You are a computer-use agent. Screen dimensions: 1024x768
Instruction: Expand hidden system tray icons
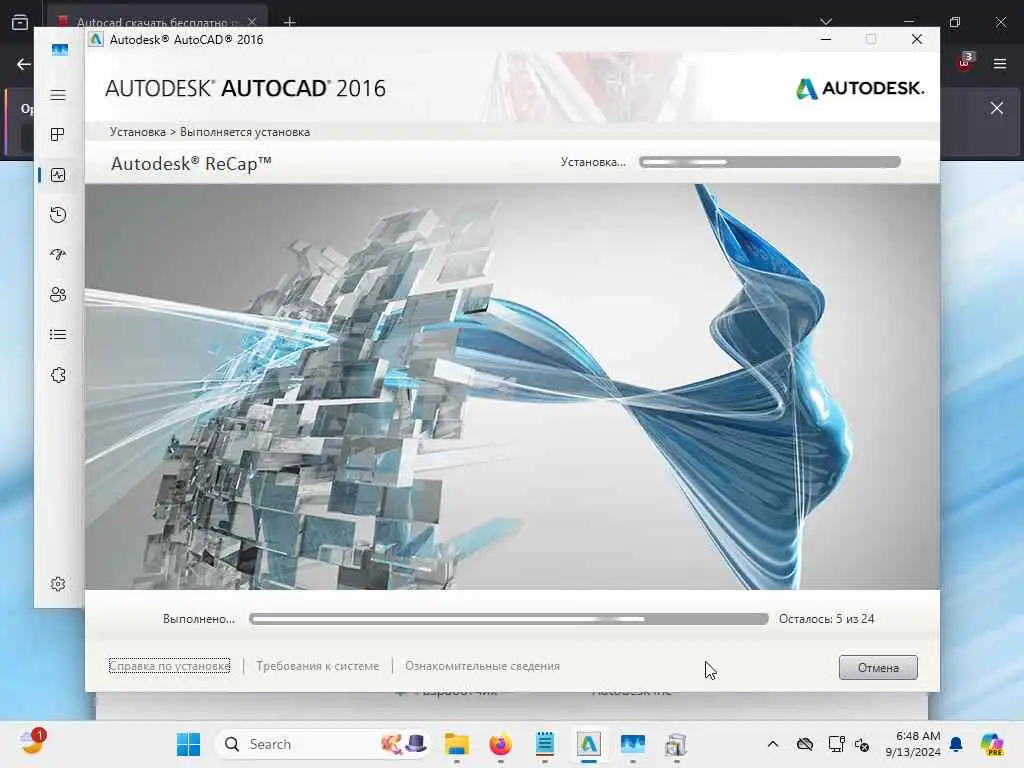(x=773, y=744)
